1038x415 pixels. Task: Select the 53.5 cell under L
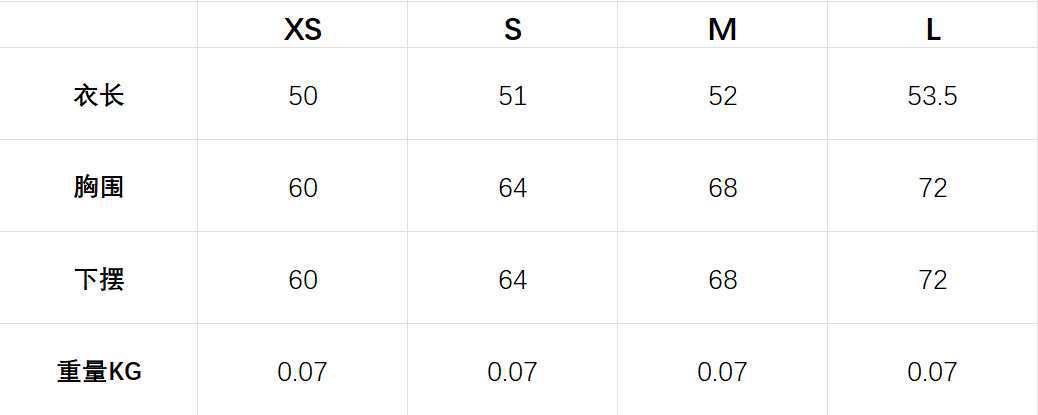tap(932, 96)
